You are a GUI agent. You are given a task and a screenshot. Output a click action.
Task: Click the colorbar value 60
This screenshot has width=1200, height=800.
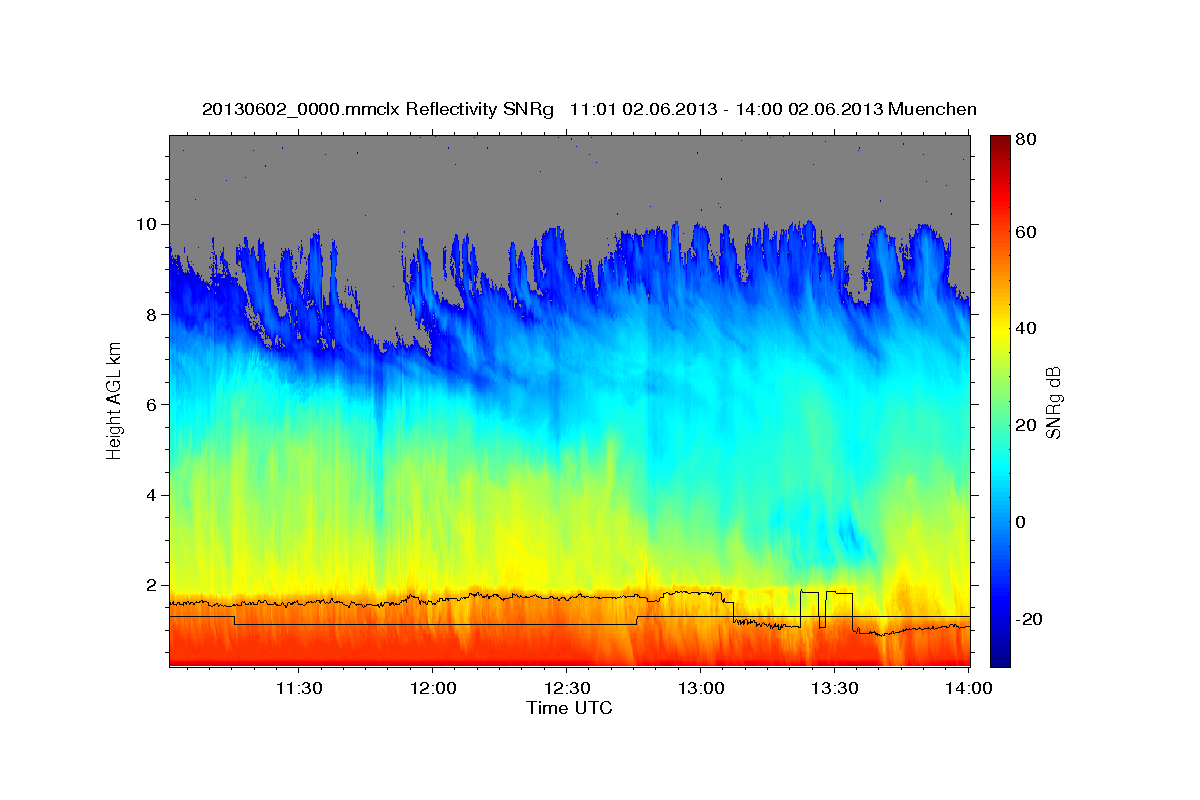[x=1026, y=232]
